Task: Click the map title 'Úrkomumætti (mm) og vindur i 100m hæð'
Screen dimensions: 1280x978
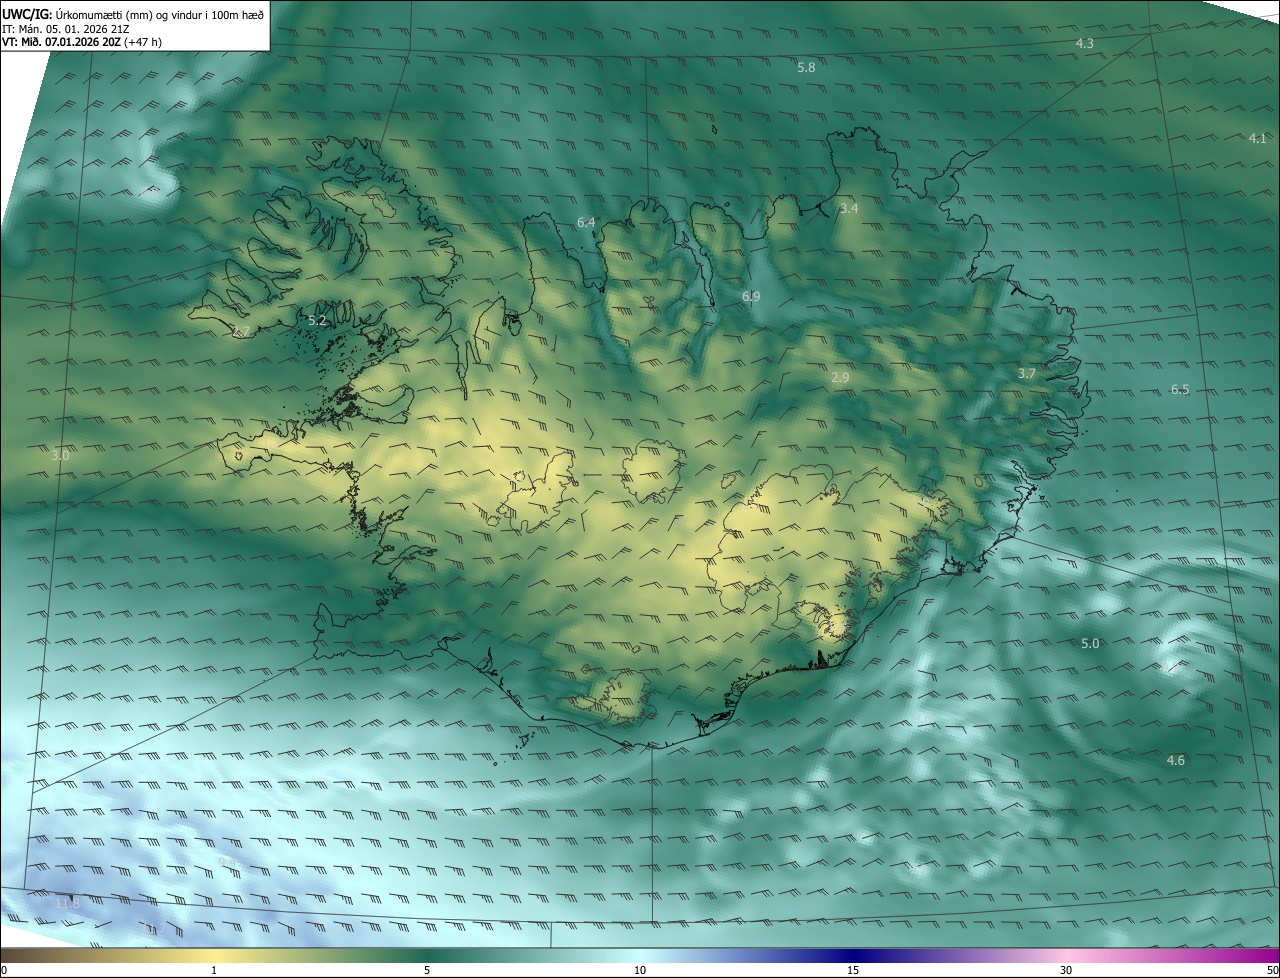Action: pos(160,13)
